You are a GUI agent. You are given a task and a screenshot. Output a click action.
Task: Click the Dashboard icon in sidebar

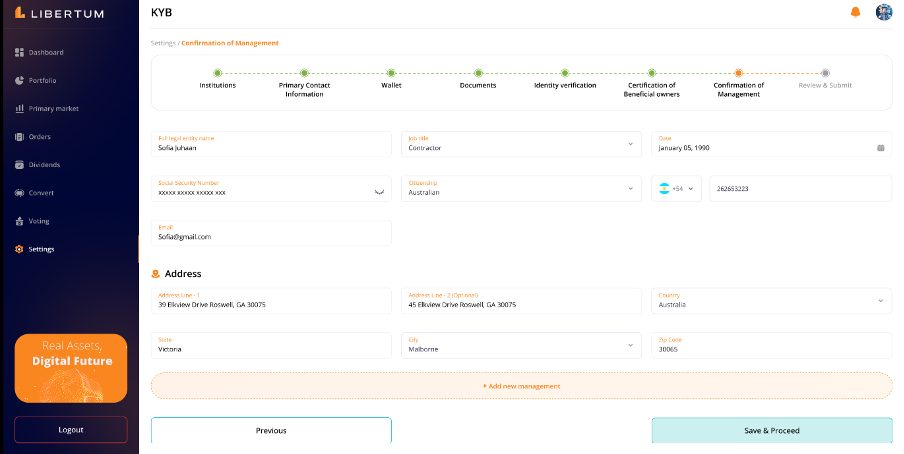20,52
